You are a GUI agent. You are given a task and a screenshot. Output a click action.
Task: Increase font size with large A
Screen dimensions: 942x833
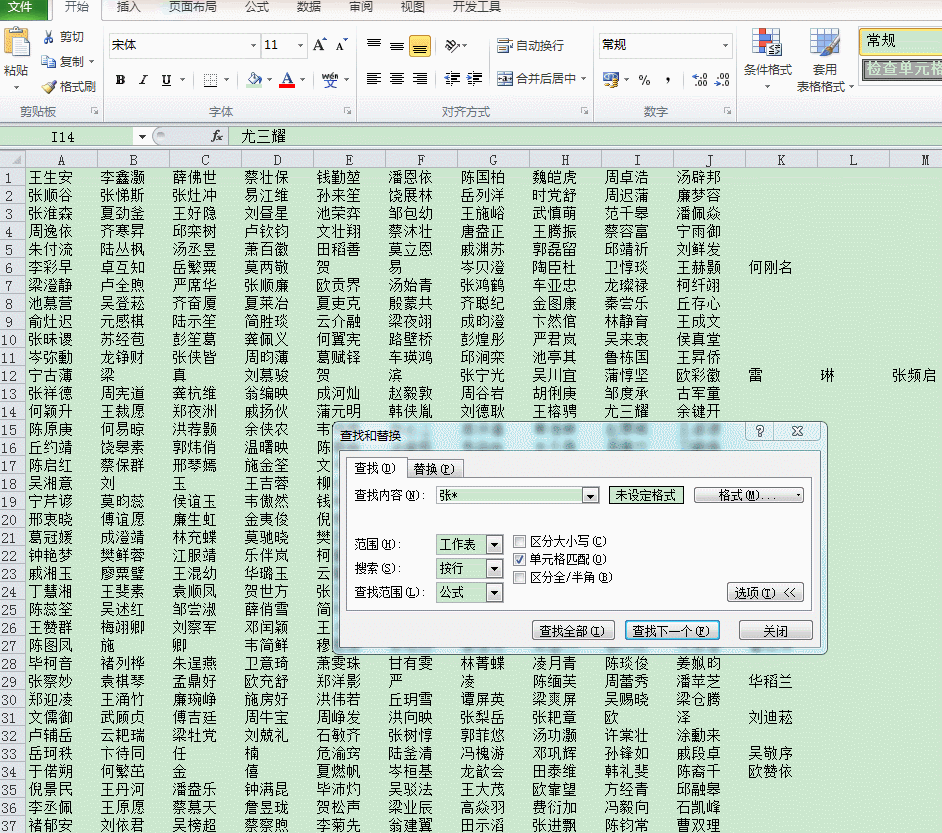coord(319,45)
